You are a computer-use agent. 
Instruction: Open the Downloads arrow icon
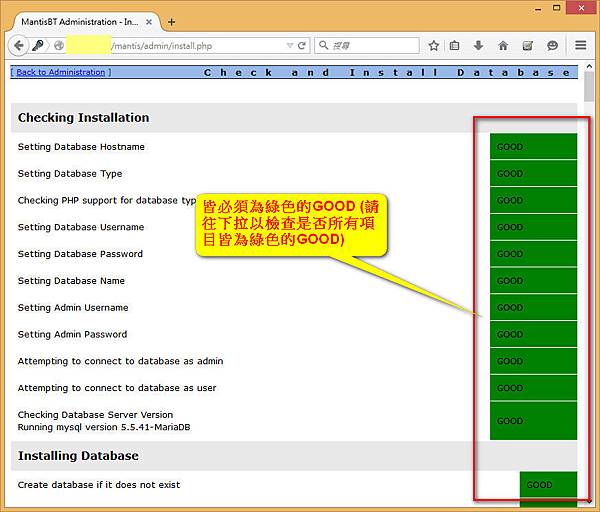pyautogui.click(x=478, y=46)
